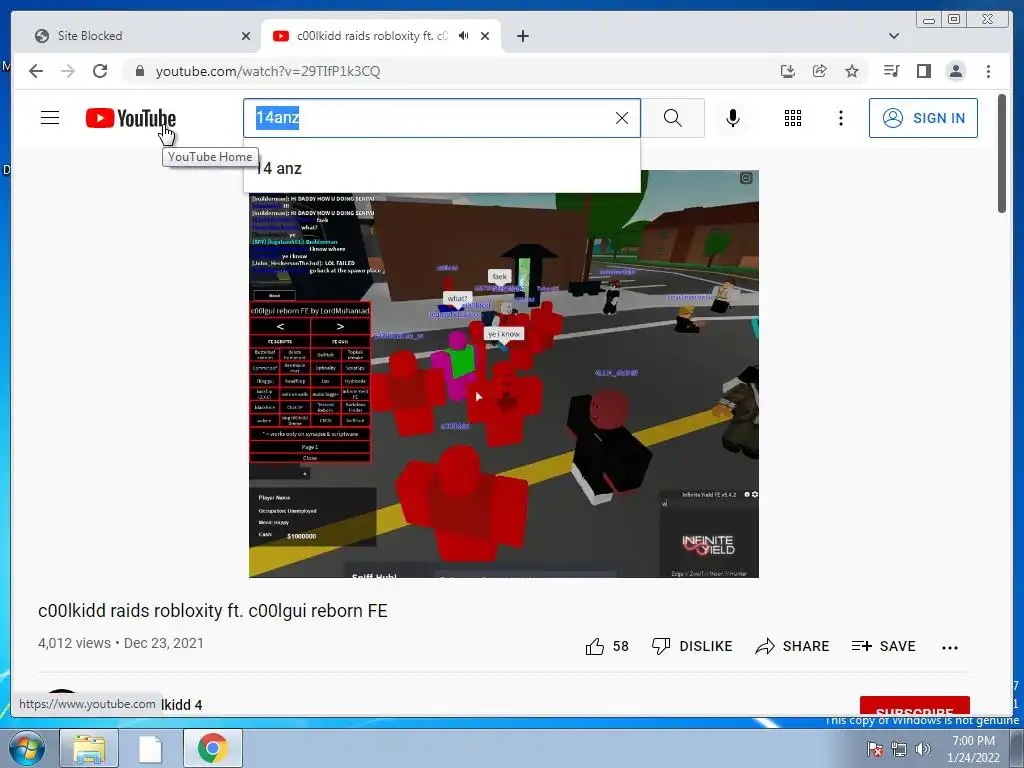Click the DISLIKE button
The width and height of the screenshot is (1024, 768).
(692, 647)
